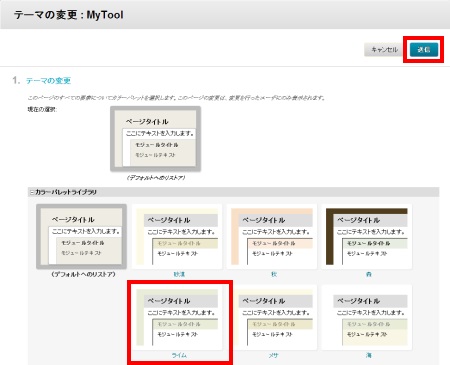
Task: Select the ライム palette thumbnail
Action: (177, 317)
